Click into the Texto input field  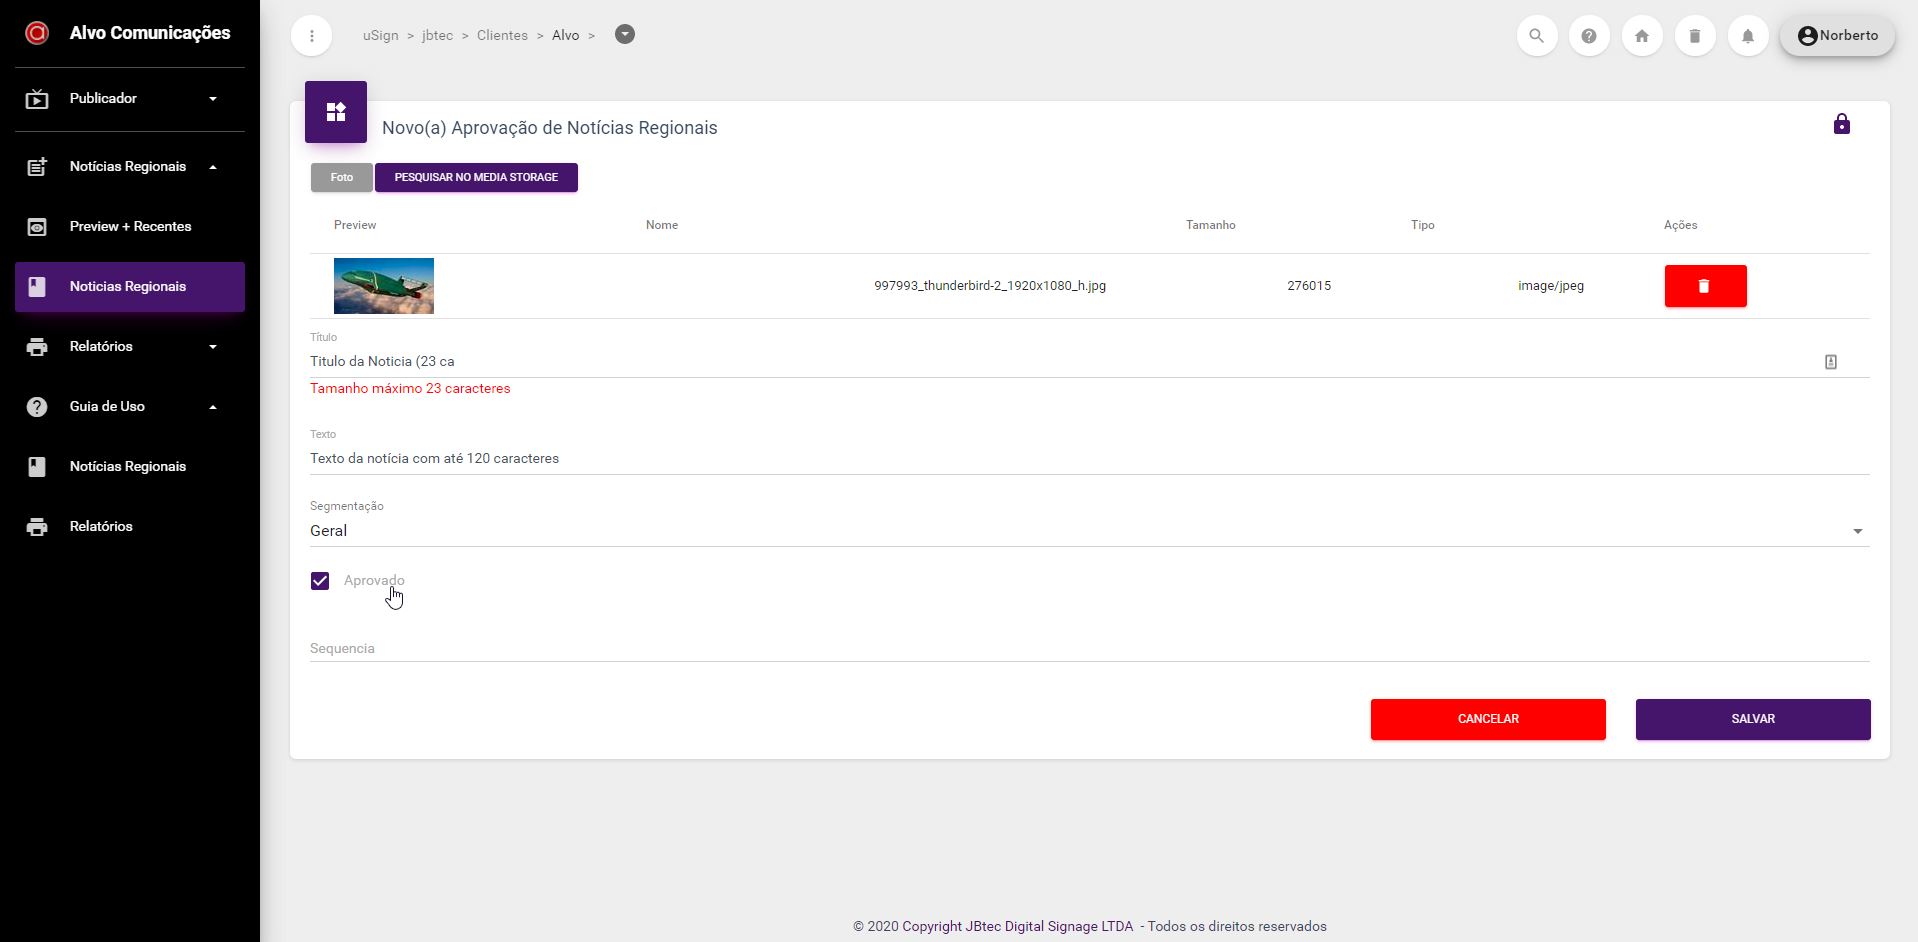click(1089, 459)
